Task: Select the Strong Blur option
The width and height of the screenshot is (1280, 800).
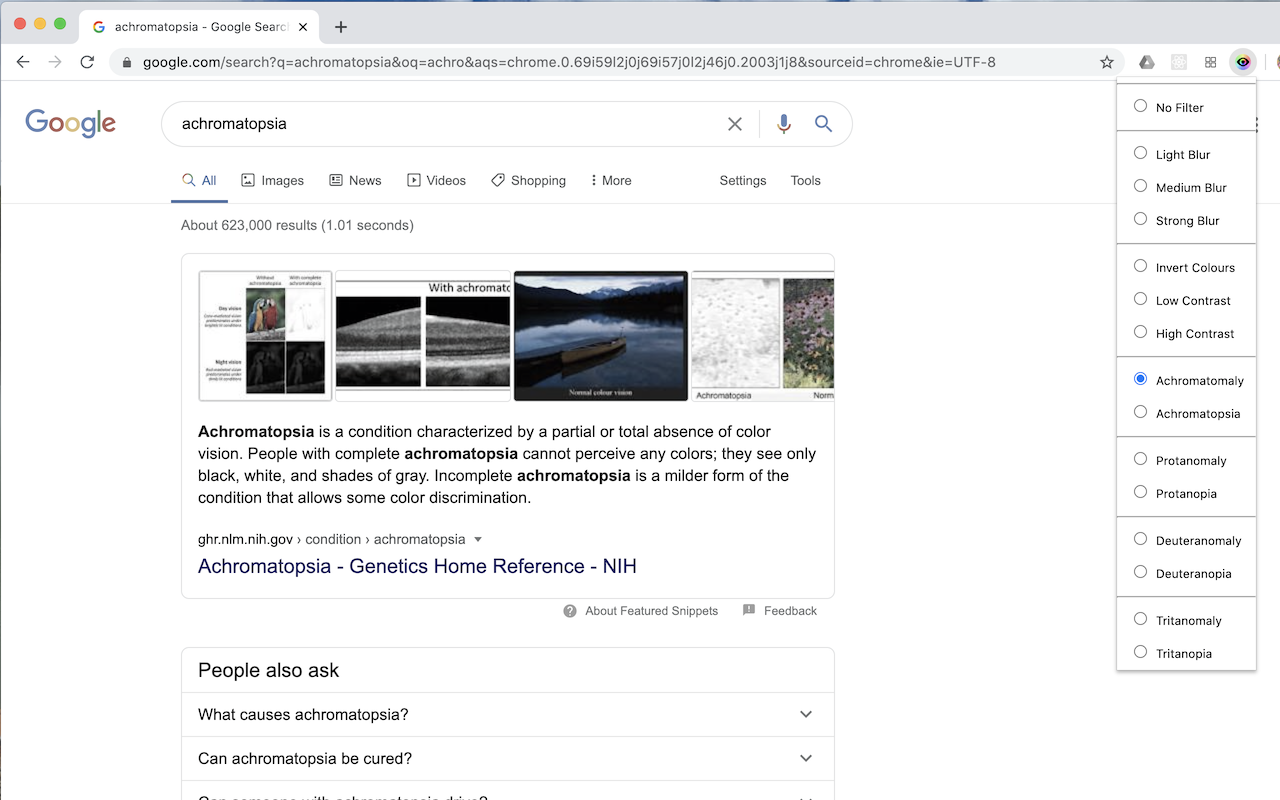Action: pos(1140,219)
